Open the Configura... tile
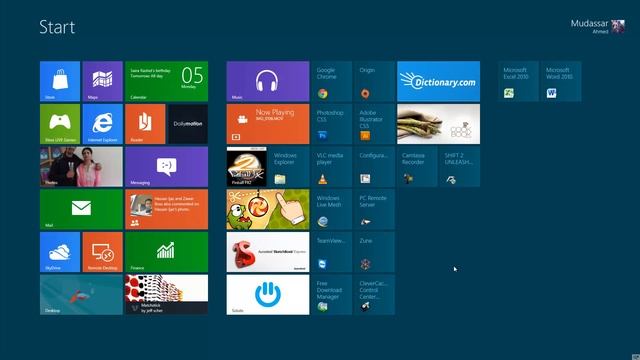Image resolution: width=640 pixels, height=360 pixels. [375, 167]
